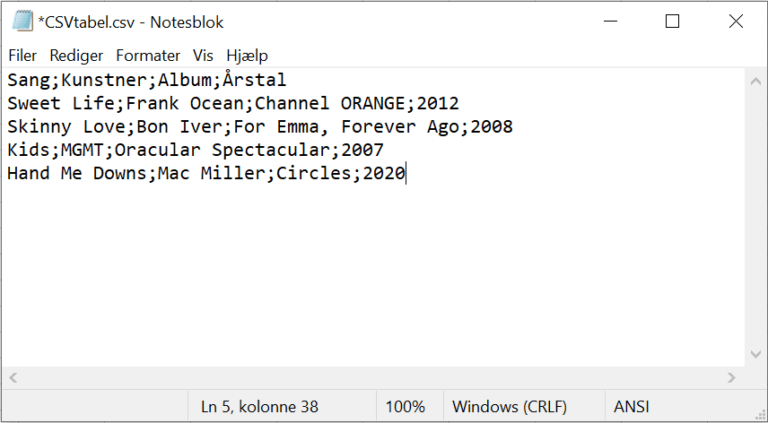
Task: Open the Vis menu
Action: click(203, 55)
